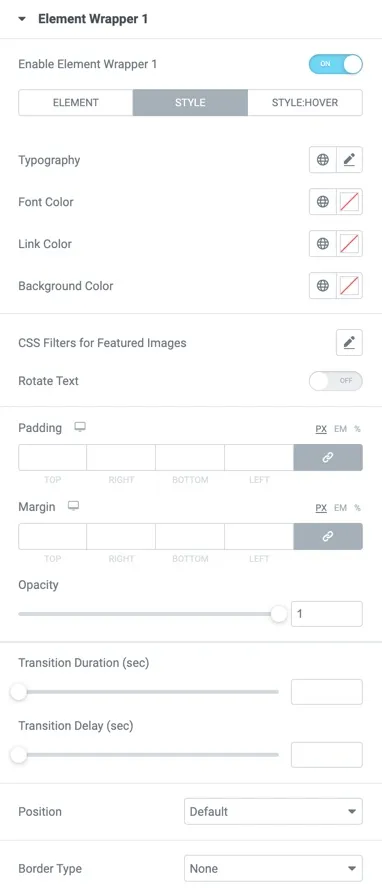Viewport: 382px width, 894px height.
Task: Pick a Font Color swatch
Action: [x=350, y=202]
